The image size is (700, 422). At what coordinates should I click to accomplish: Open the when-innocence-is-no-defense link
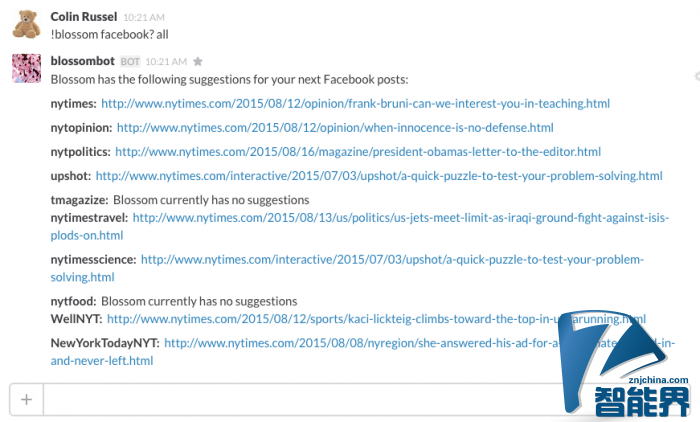[335, 128]
